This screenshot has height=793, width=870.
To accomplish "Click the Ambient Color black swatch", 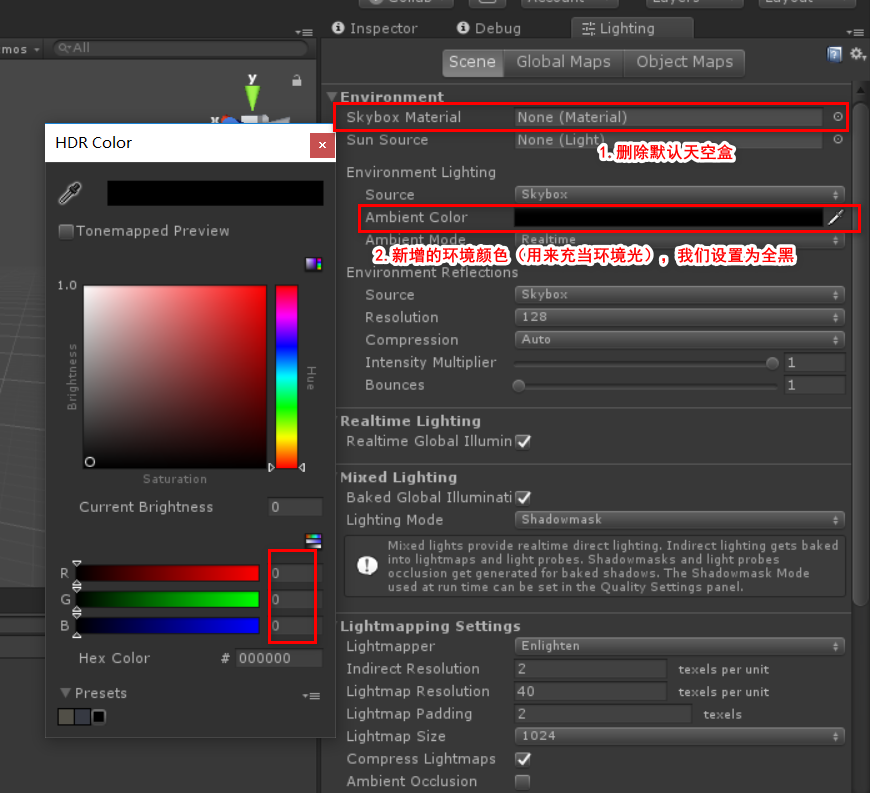I will point(669,218).
